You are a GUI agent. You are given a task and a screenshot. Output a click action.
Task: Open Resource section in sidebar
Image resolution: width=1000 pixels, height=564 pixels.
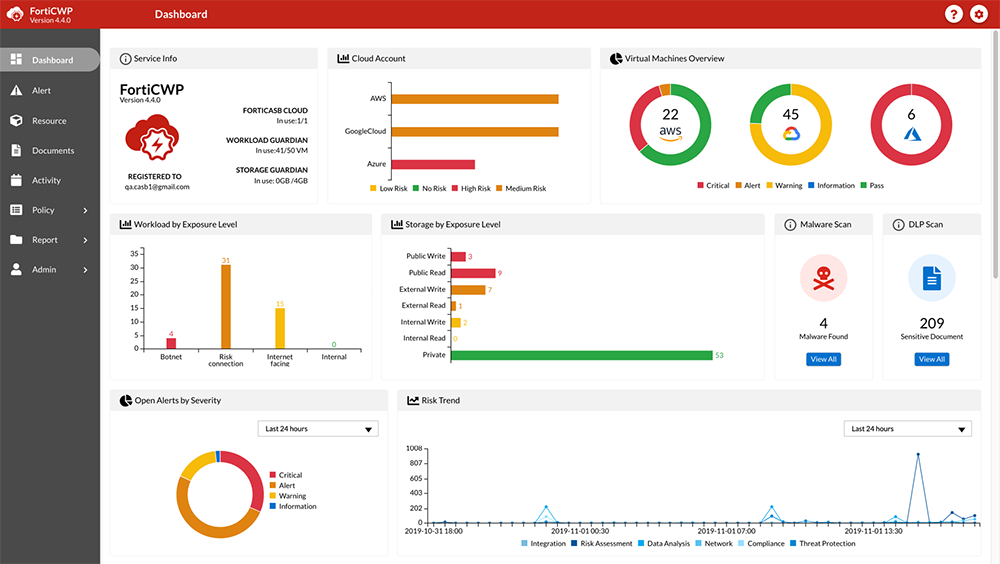[50, 121]
